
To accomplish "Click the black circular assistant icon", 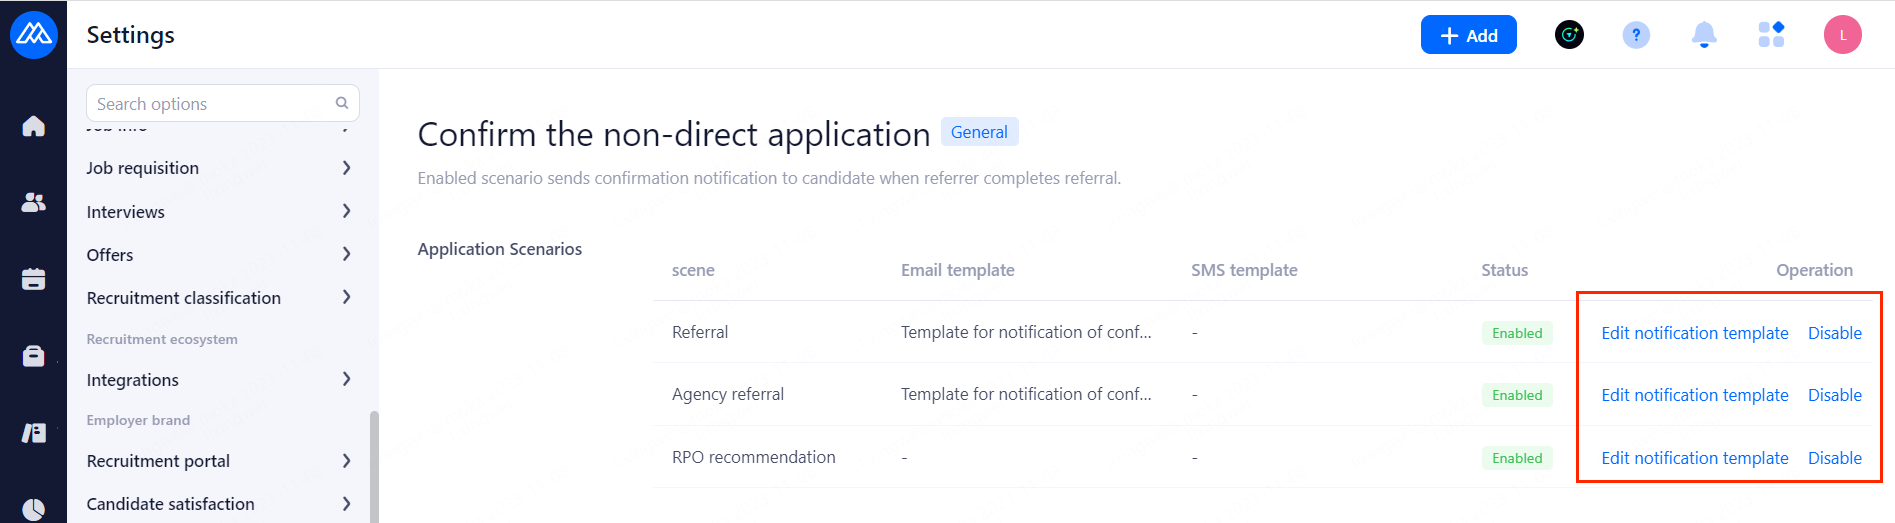I will pos(1569,35).
